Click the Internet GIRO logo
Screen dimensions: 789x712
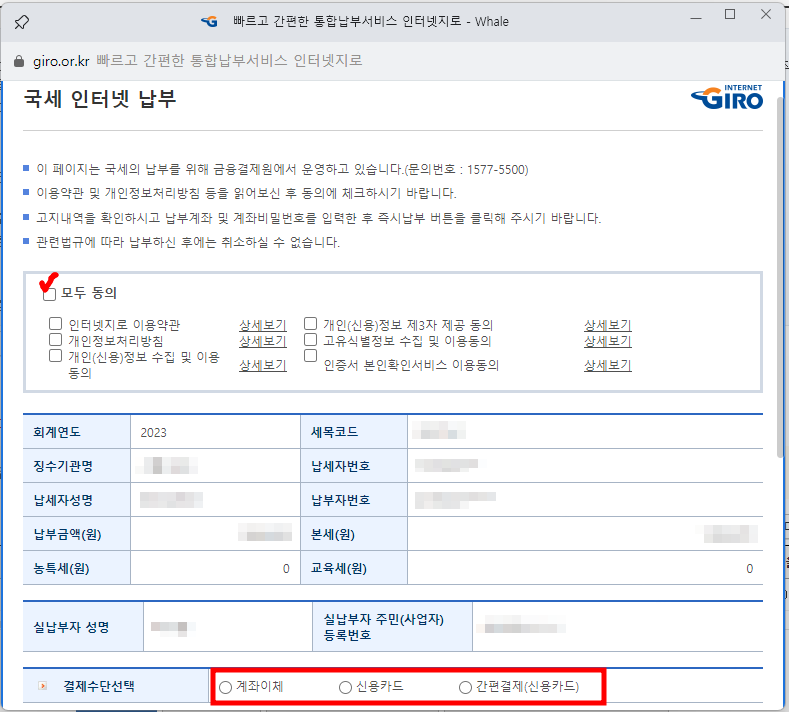[727, 97]
